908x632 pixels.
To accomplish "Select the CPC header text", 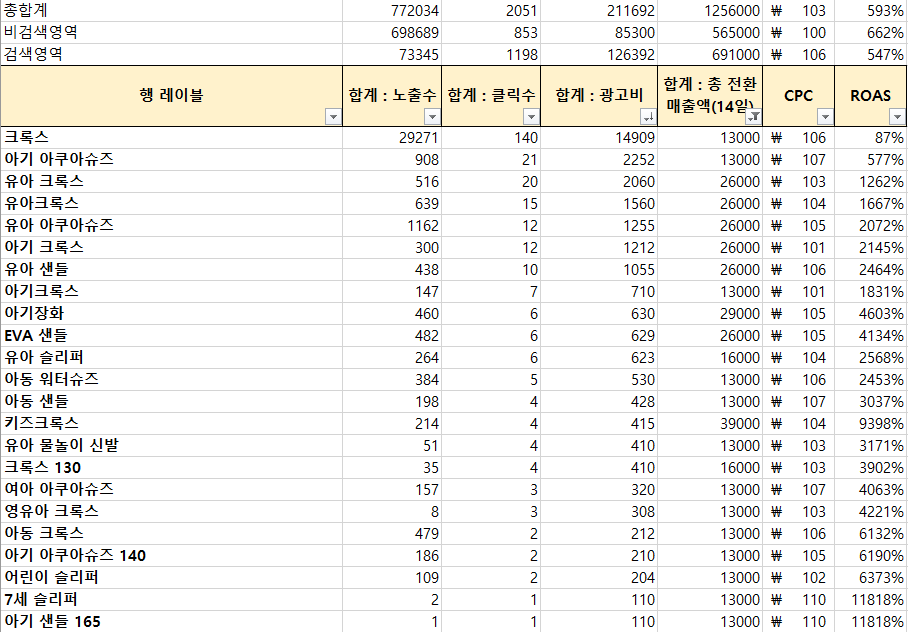I will click(x=799, y=96).
